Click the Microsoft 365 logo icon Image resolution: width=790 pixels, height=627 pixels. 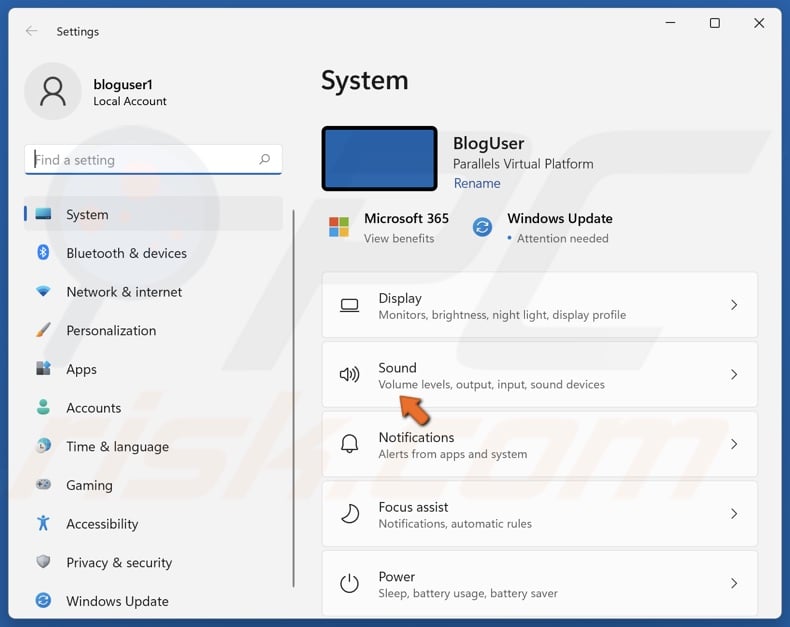coord(339,227)
